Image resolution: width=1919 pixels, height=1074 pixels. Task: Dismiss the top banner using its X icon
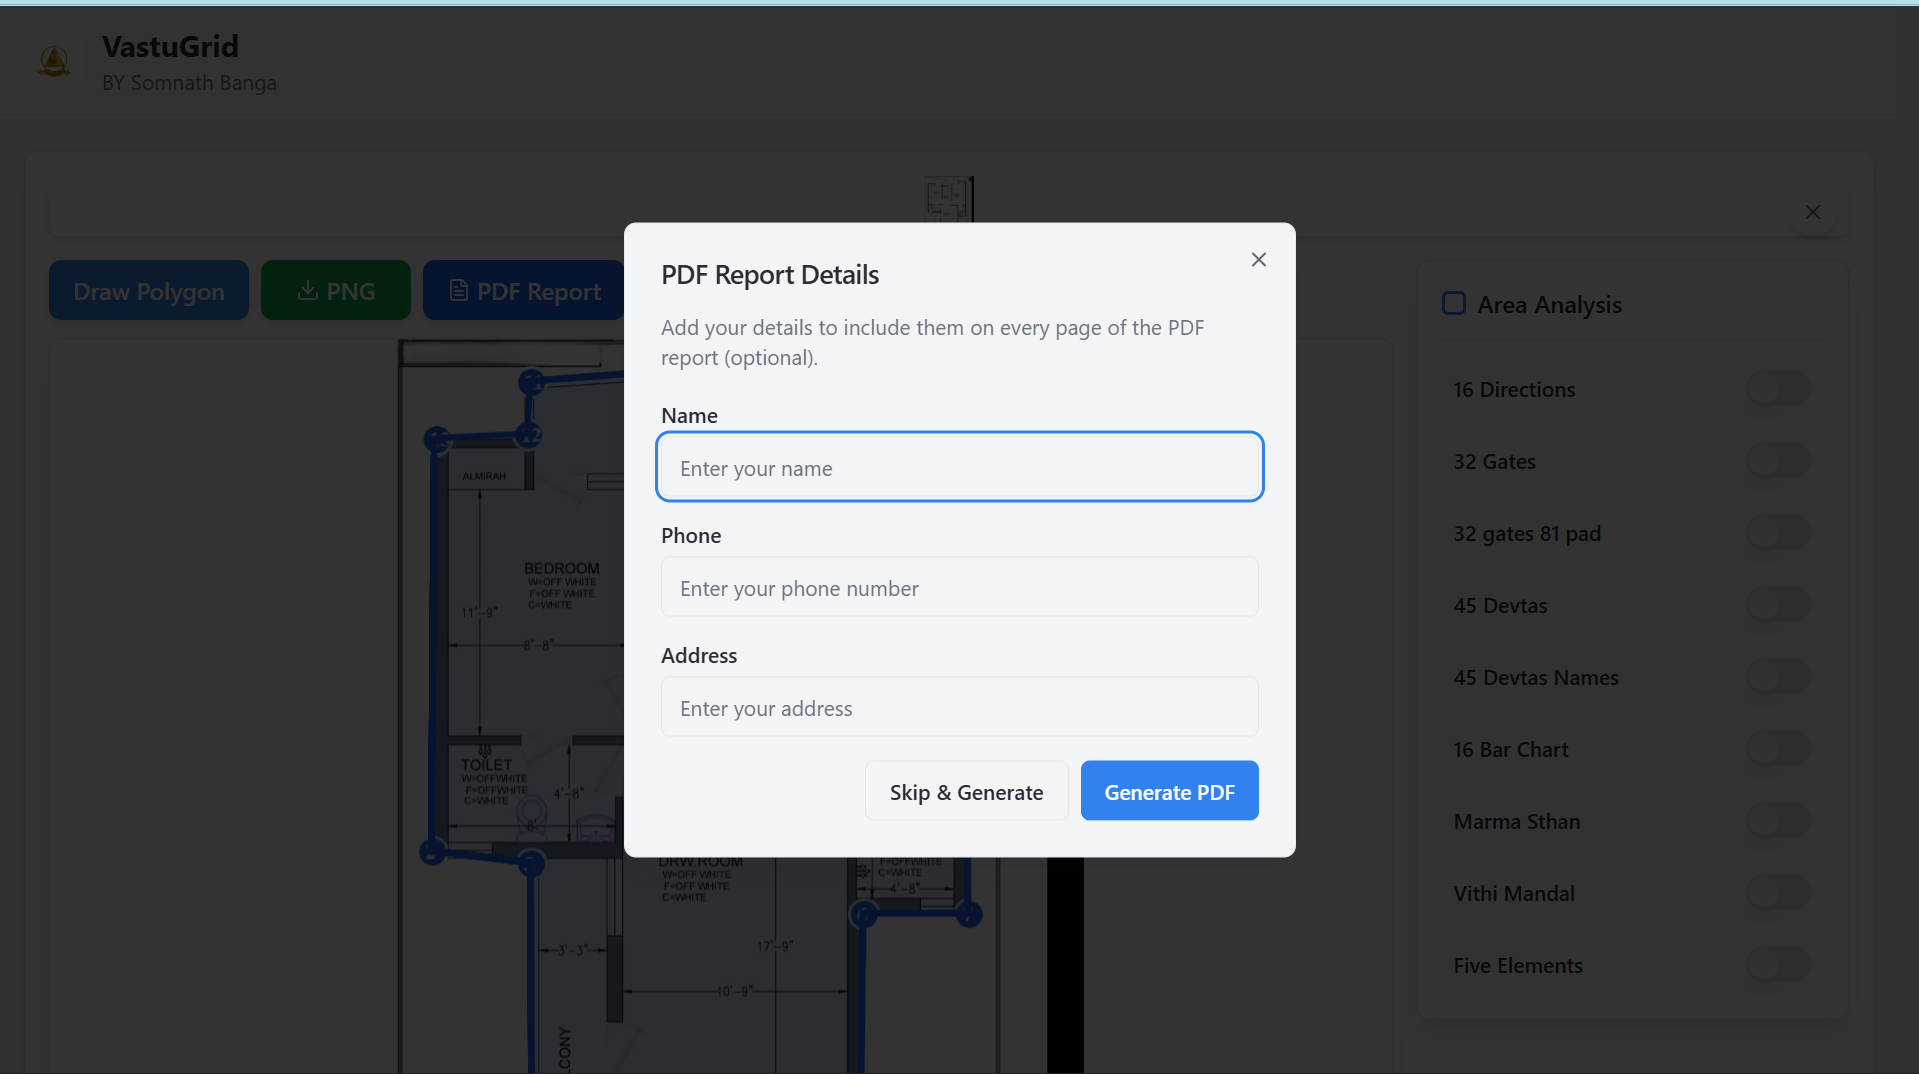point(1812,212)
